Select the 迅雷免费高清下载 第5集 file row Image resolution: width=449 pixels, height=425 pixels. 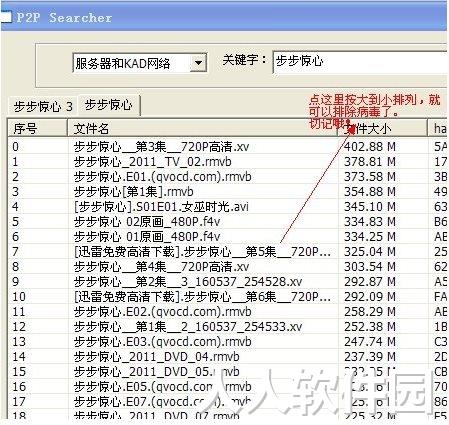tap(202, 252)
